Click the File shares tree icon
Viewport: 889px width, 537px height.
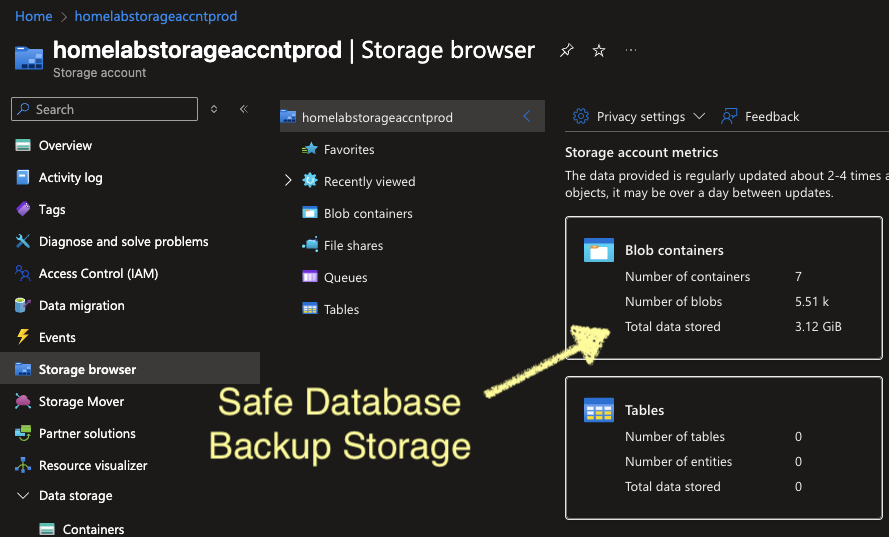(x=310, y=245)
